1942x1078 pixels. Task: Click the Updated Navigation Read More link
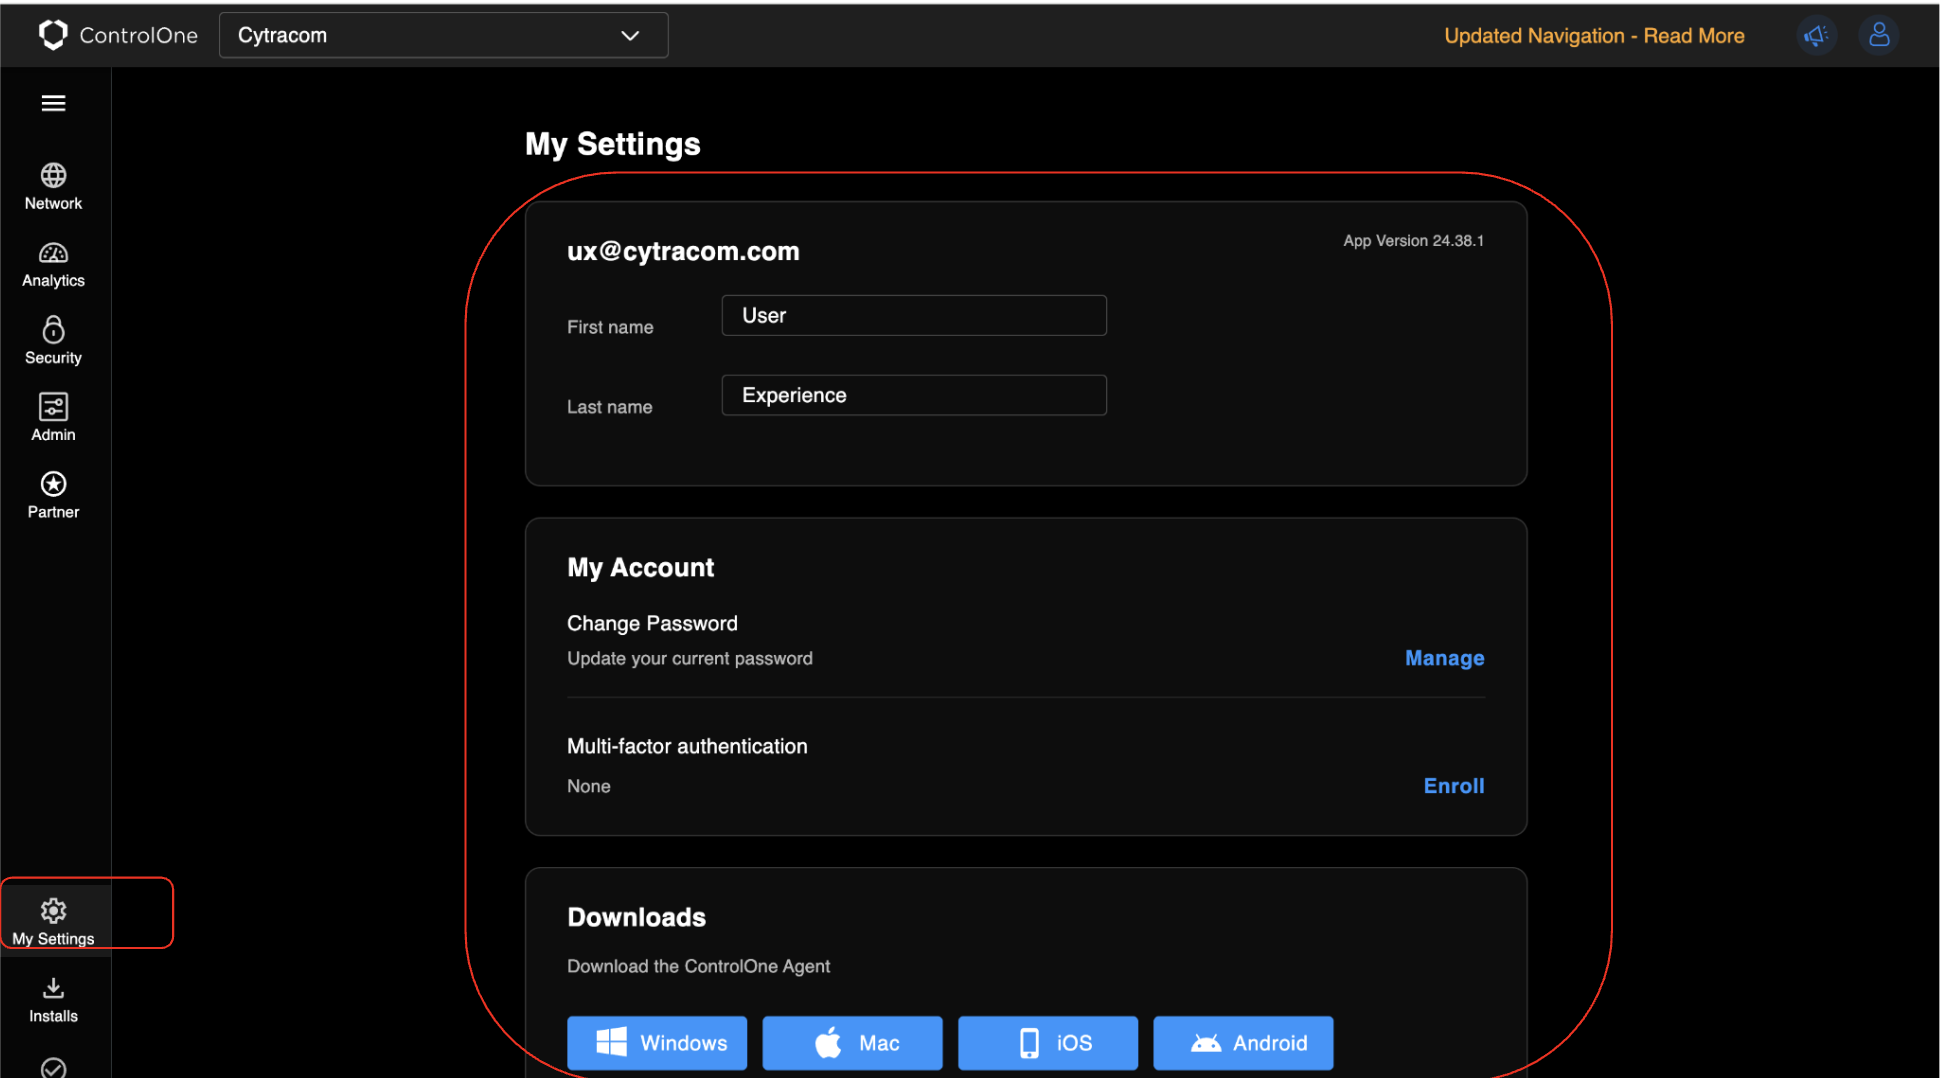1593,36
